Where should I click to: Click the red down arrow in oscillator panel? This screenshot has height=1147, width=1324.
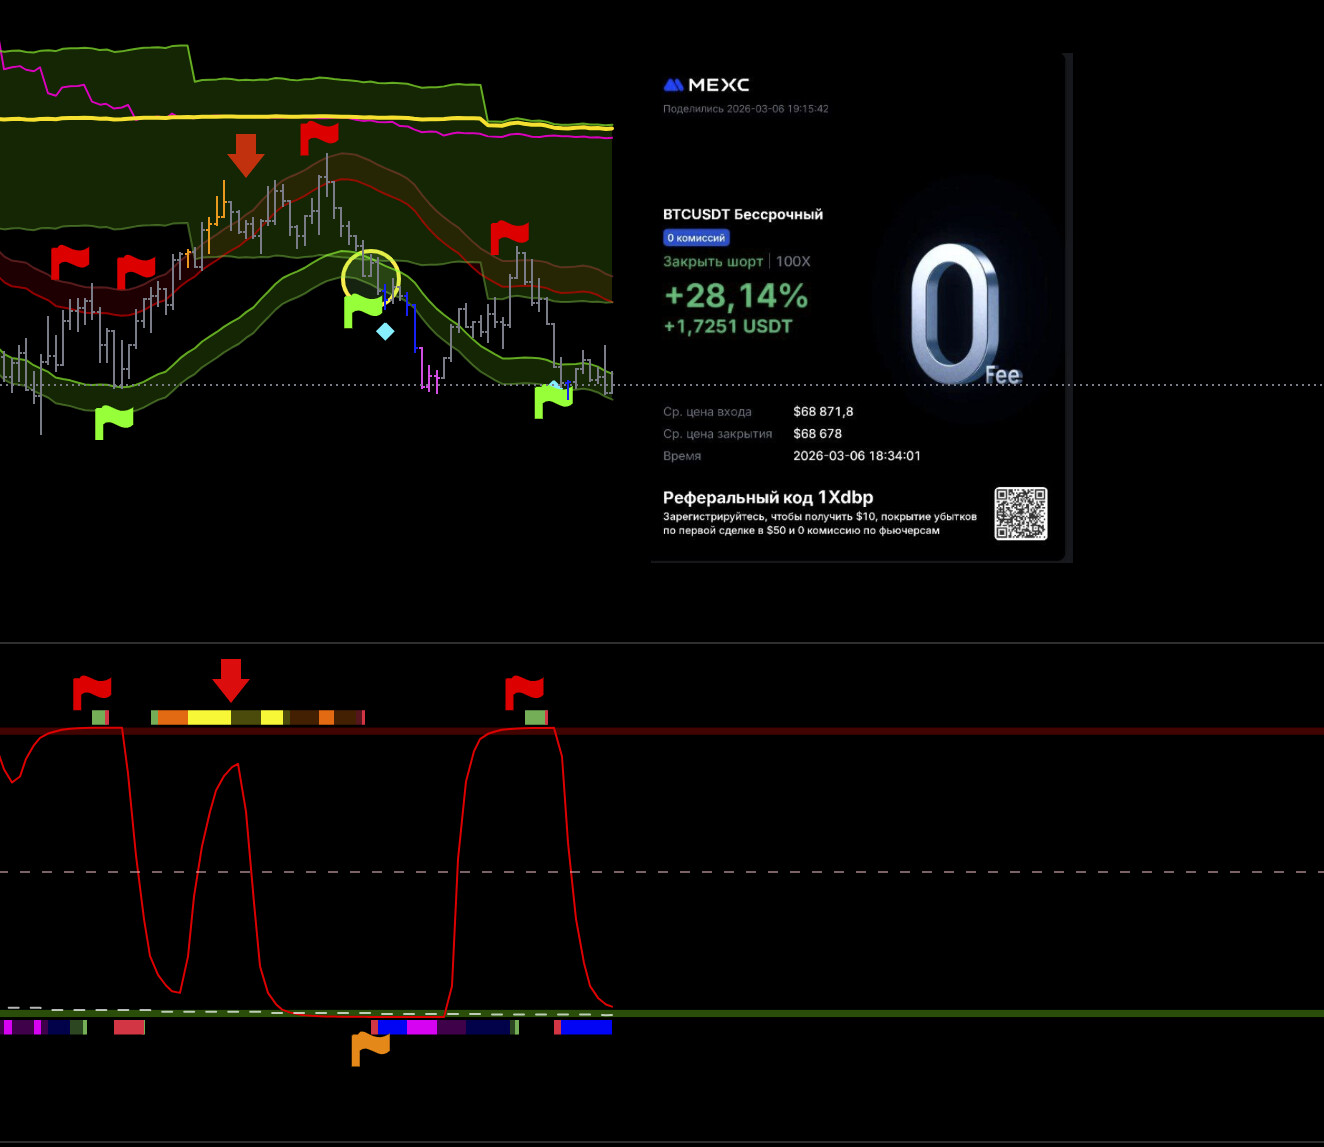[x=231, y=679]
